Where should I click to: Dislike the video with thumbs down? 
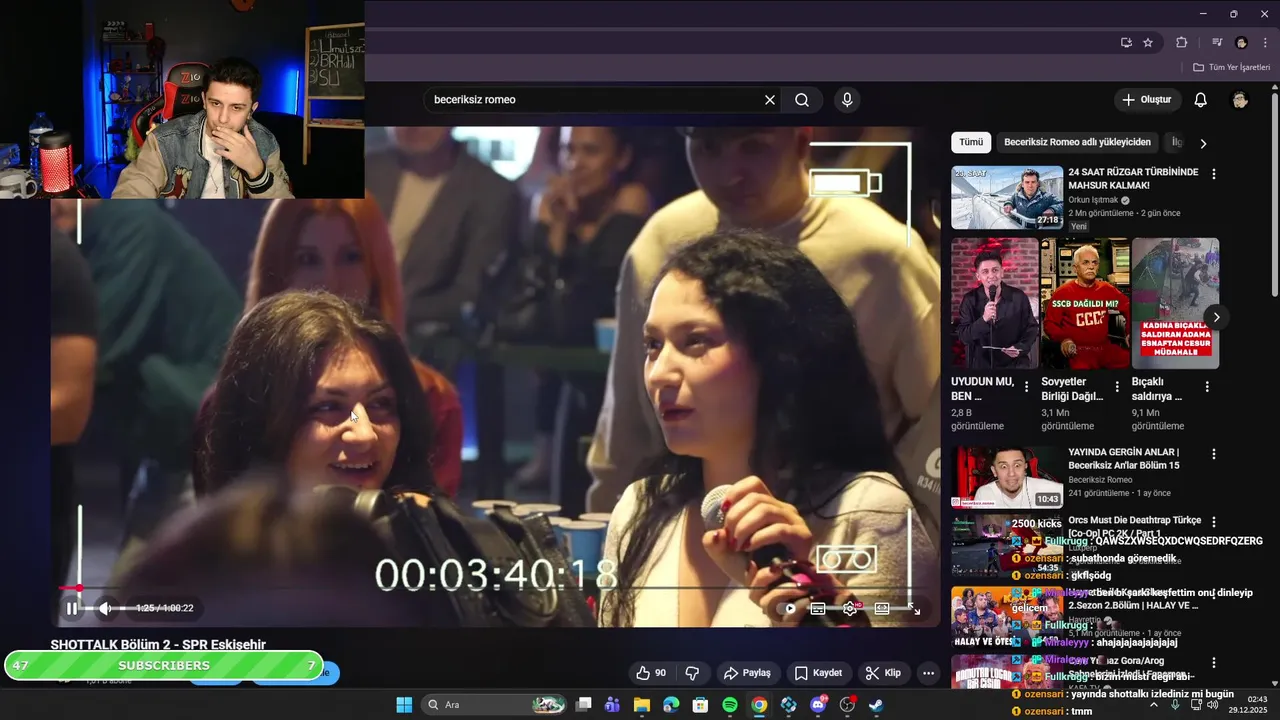click(x=691, y=673)
